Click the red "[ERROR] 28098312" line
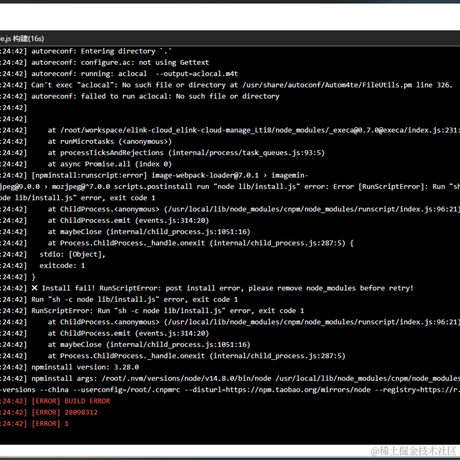 [x=49, y=413]
